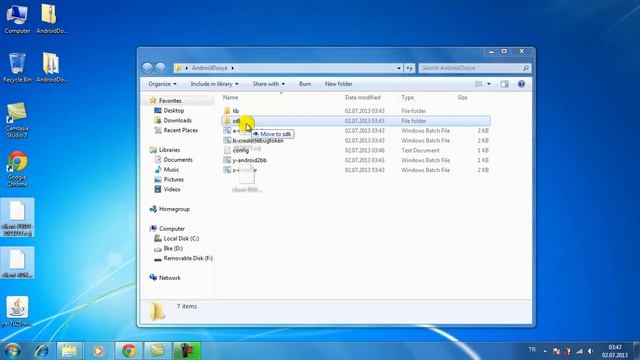Sort by Date modified column header
640x360 pixels.
coord(362,98)
